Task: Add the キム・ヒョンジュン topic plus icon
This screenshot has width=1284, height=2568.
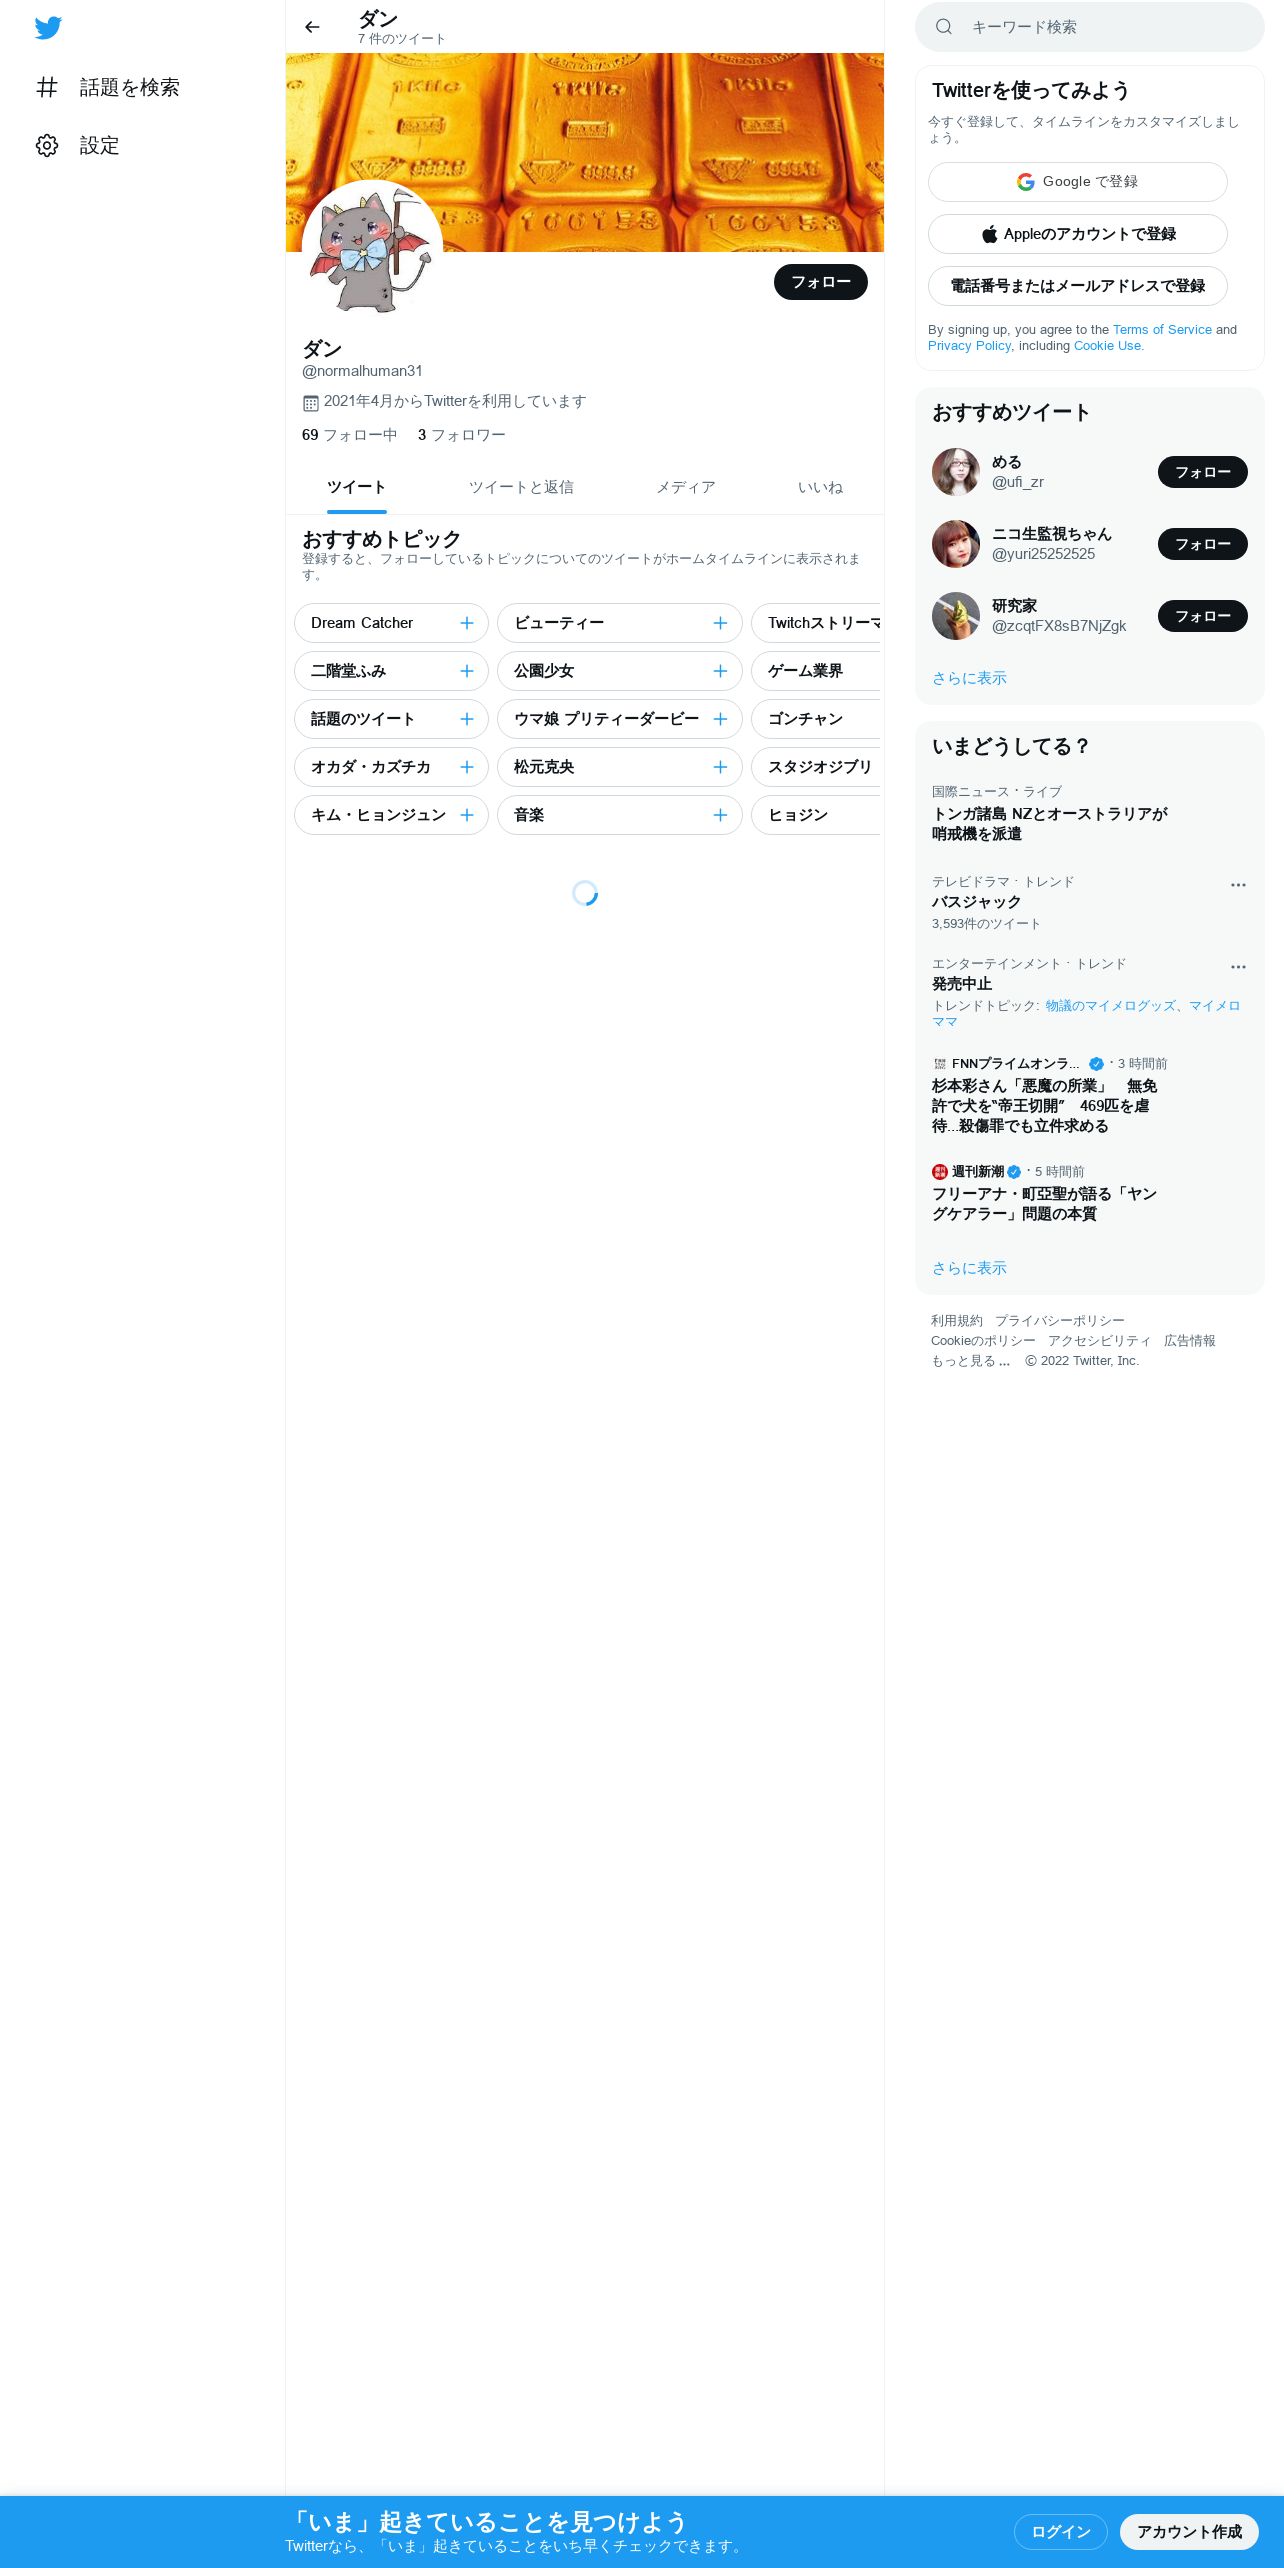Action: tap(467, 815)
